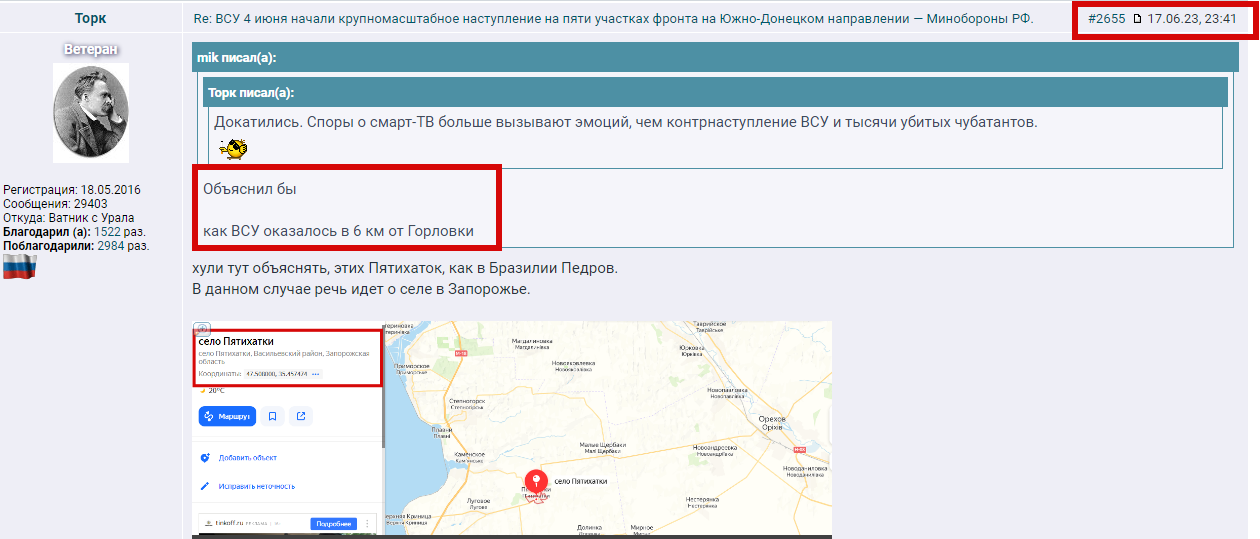Viewport: 1260px width, 539px height.
Task: Click the Russian flag icon under the profile
Action: tap(19, 266)
